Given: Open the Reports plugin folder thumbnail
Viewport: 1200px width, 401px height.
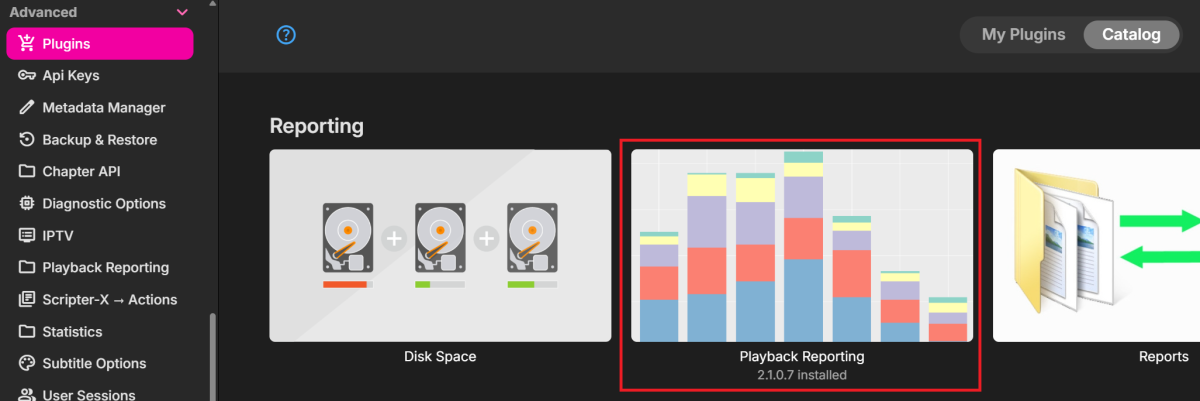Looking at the screenshot, I should 1097,246.
